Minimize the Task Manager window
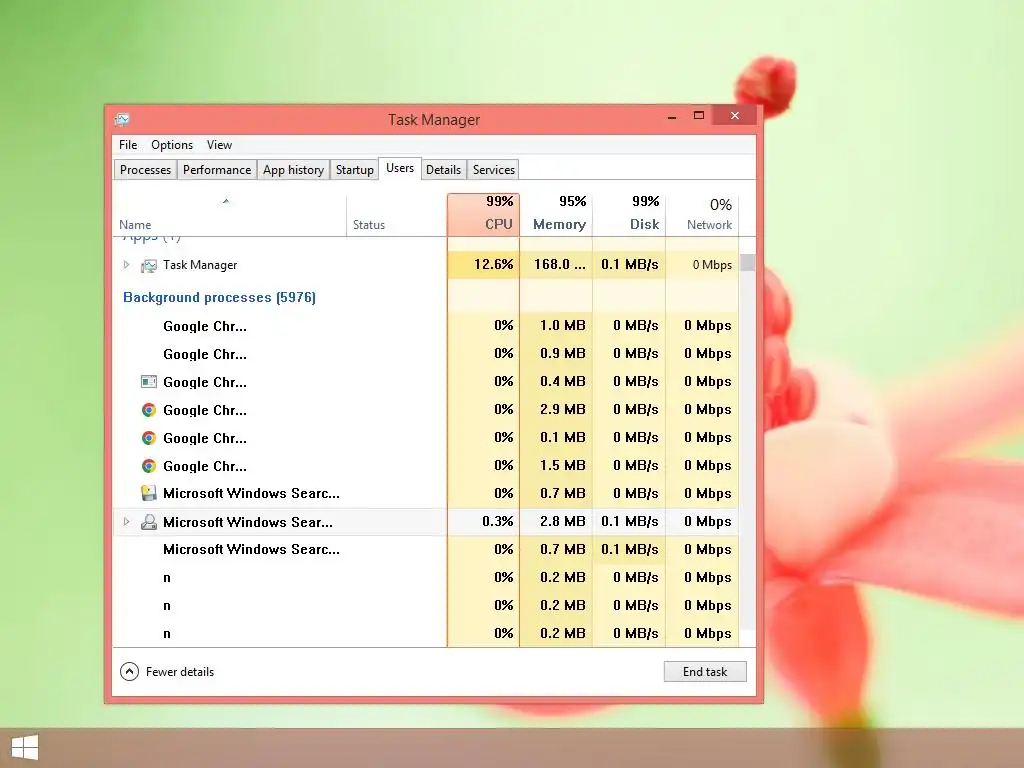Viewport: 1024px width, 768px height. pyautogui.click(x=671, y=116)
